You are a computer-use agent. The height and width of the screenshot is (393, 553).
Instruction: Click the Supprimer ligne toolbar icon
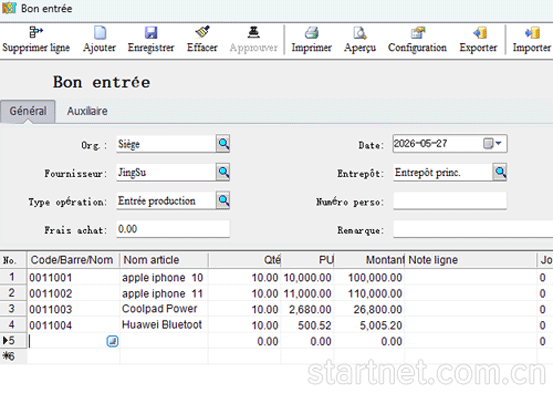(36, 33)
